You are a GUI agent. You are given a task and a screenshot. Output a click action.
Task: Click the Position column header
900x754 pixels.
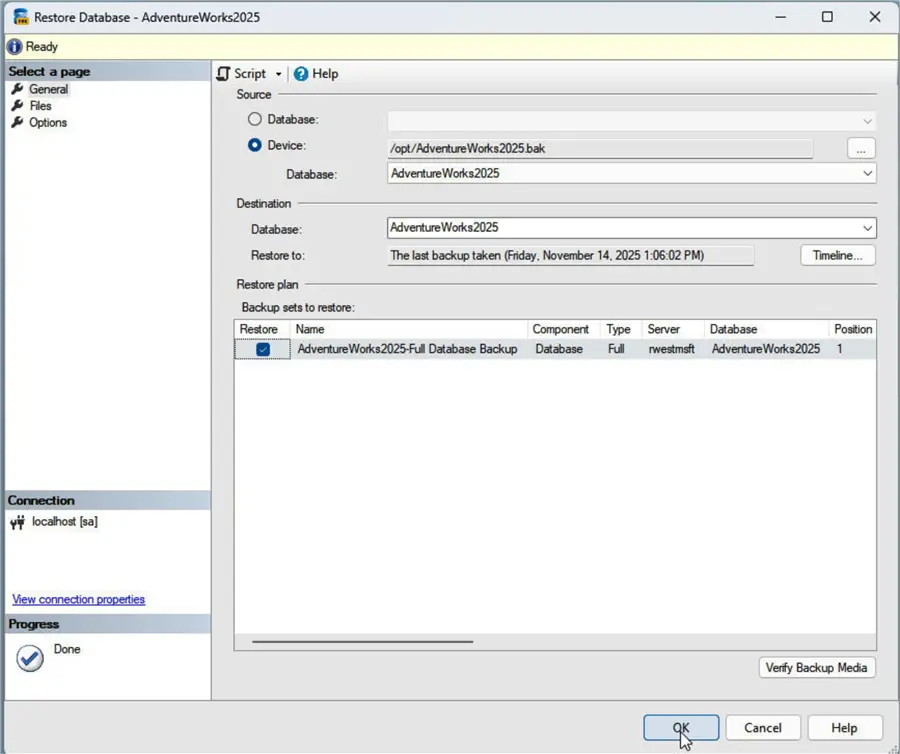[852, 329]
